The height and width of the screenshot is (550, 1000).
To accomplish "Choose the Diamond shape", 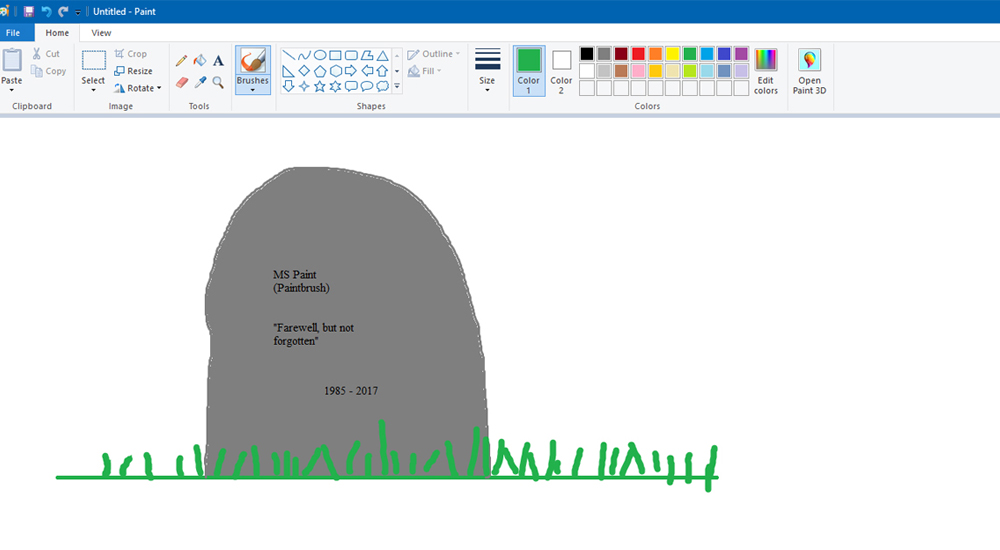I will pos(304,71).
